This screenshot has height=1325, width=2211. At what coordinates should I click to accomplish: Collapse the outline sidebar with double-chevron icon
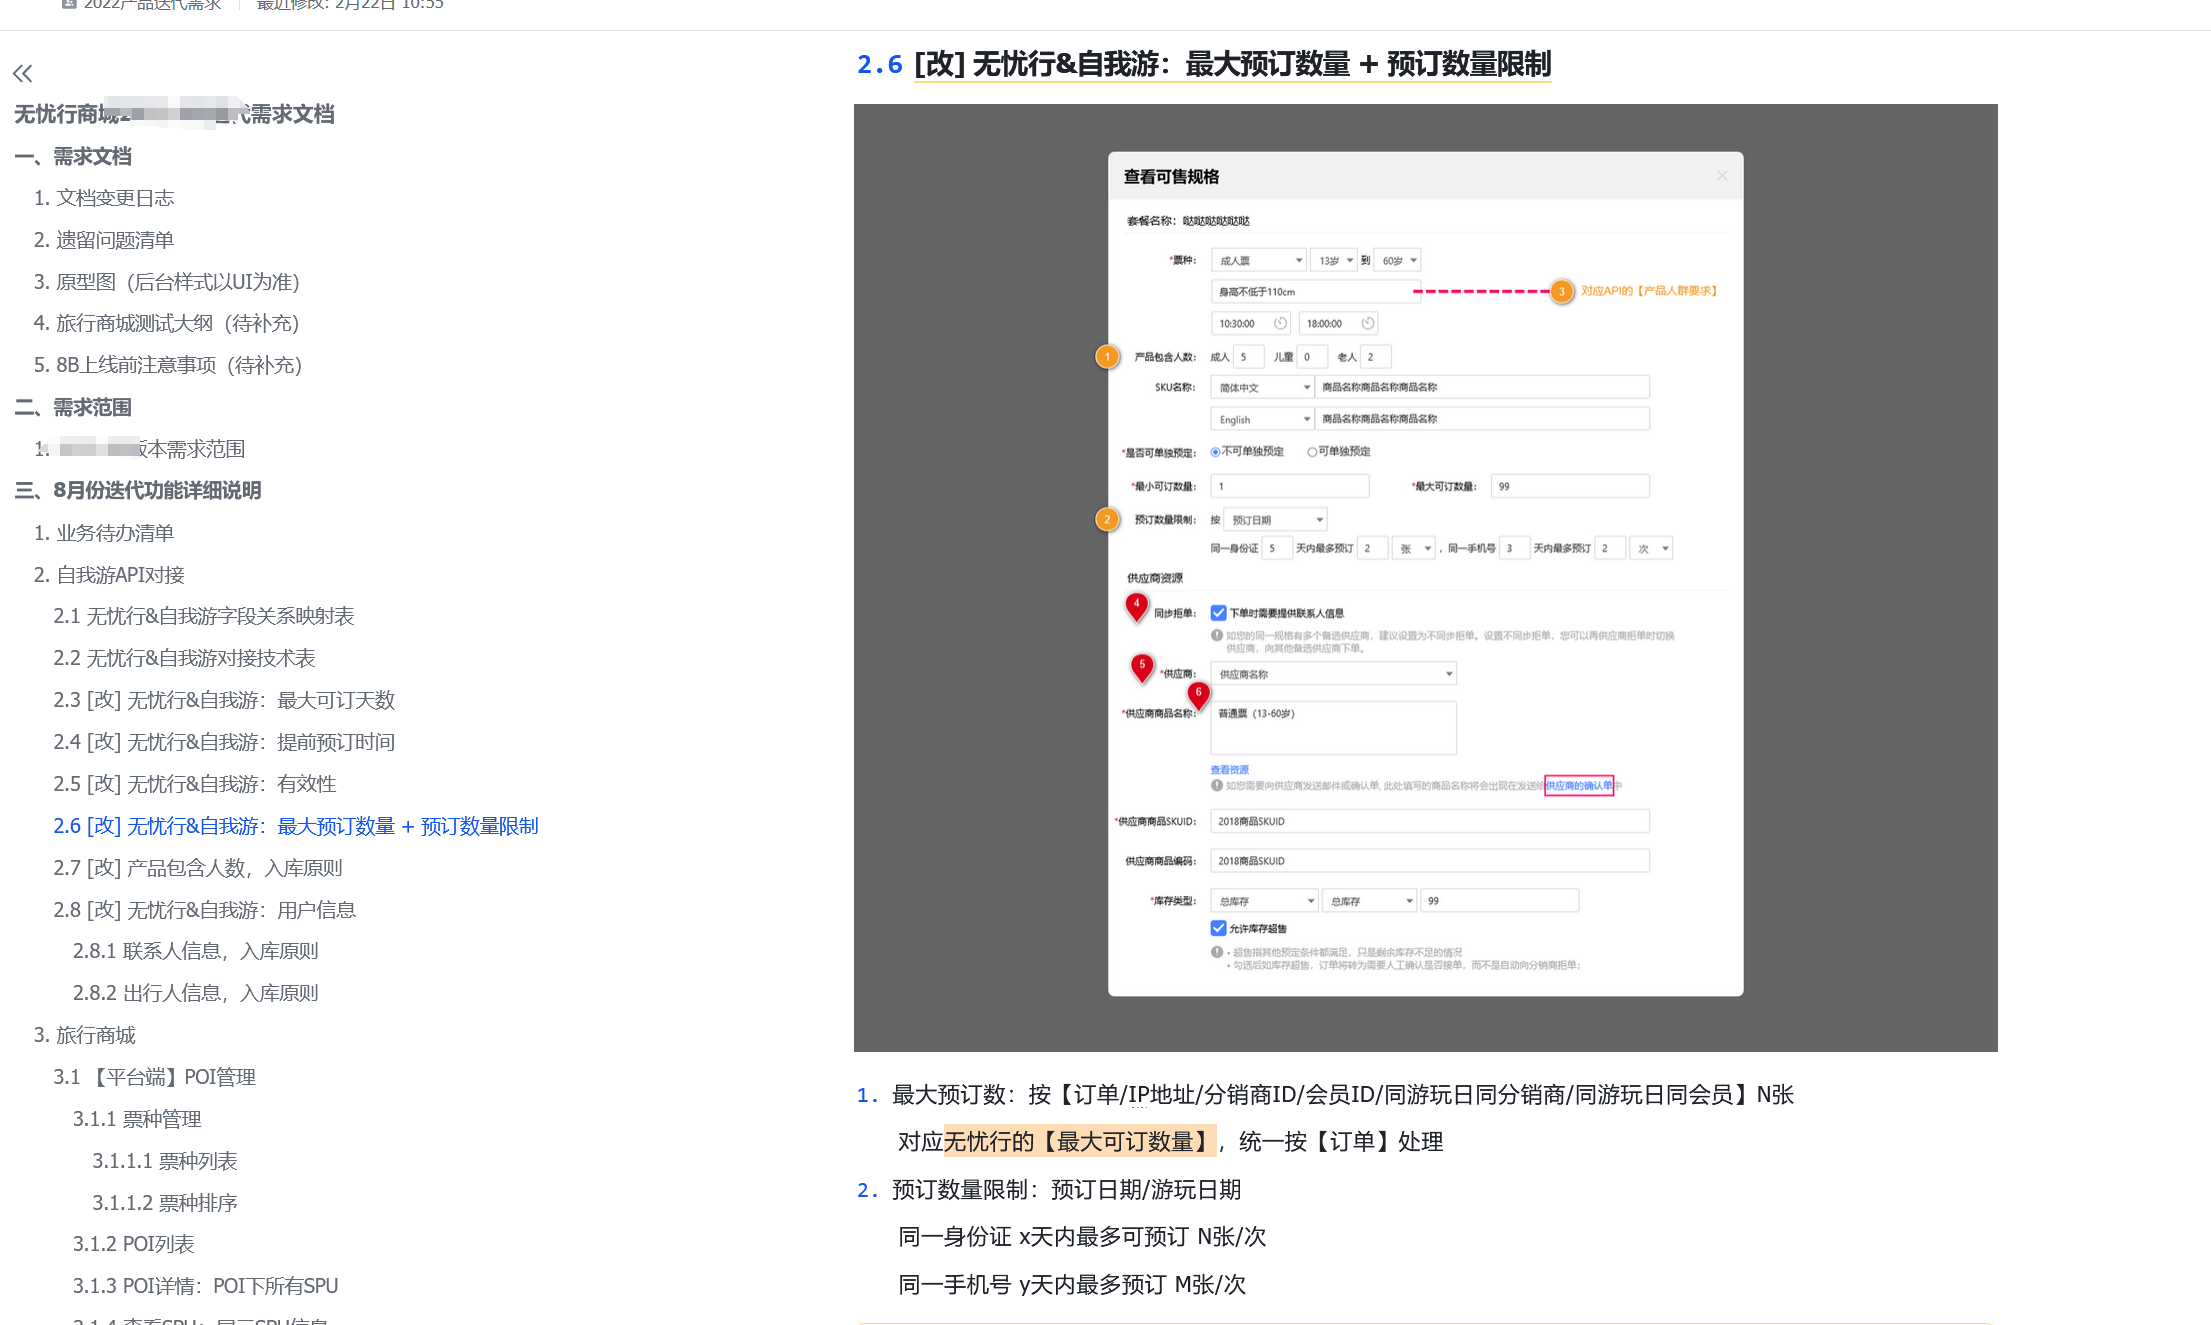click(x=22, y=73)
